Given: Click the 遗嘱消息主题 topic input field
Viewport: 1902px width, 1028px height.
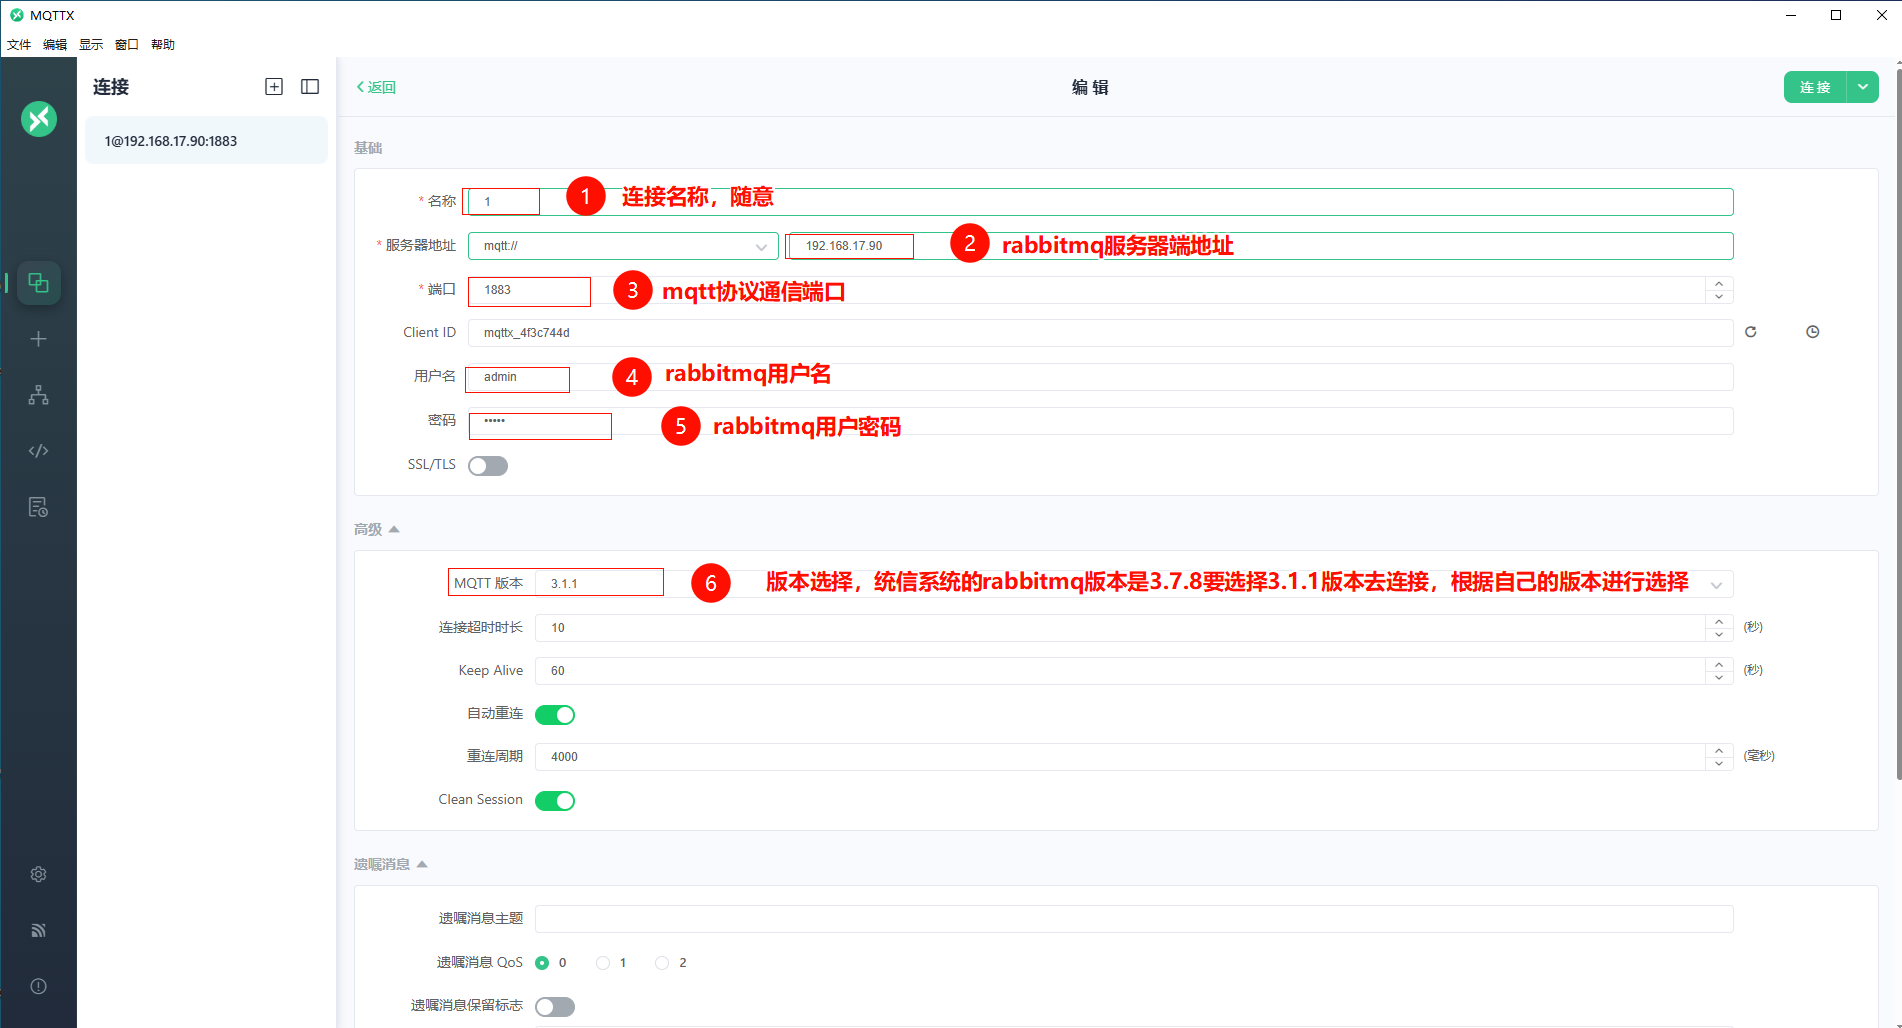Looking at the screenshot, I should (1134, 919).
